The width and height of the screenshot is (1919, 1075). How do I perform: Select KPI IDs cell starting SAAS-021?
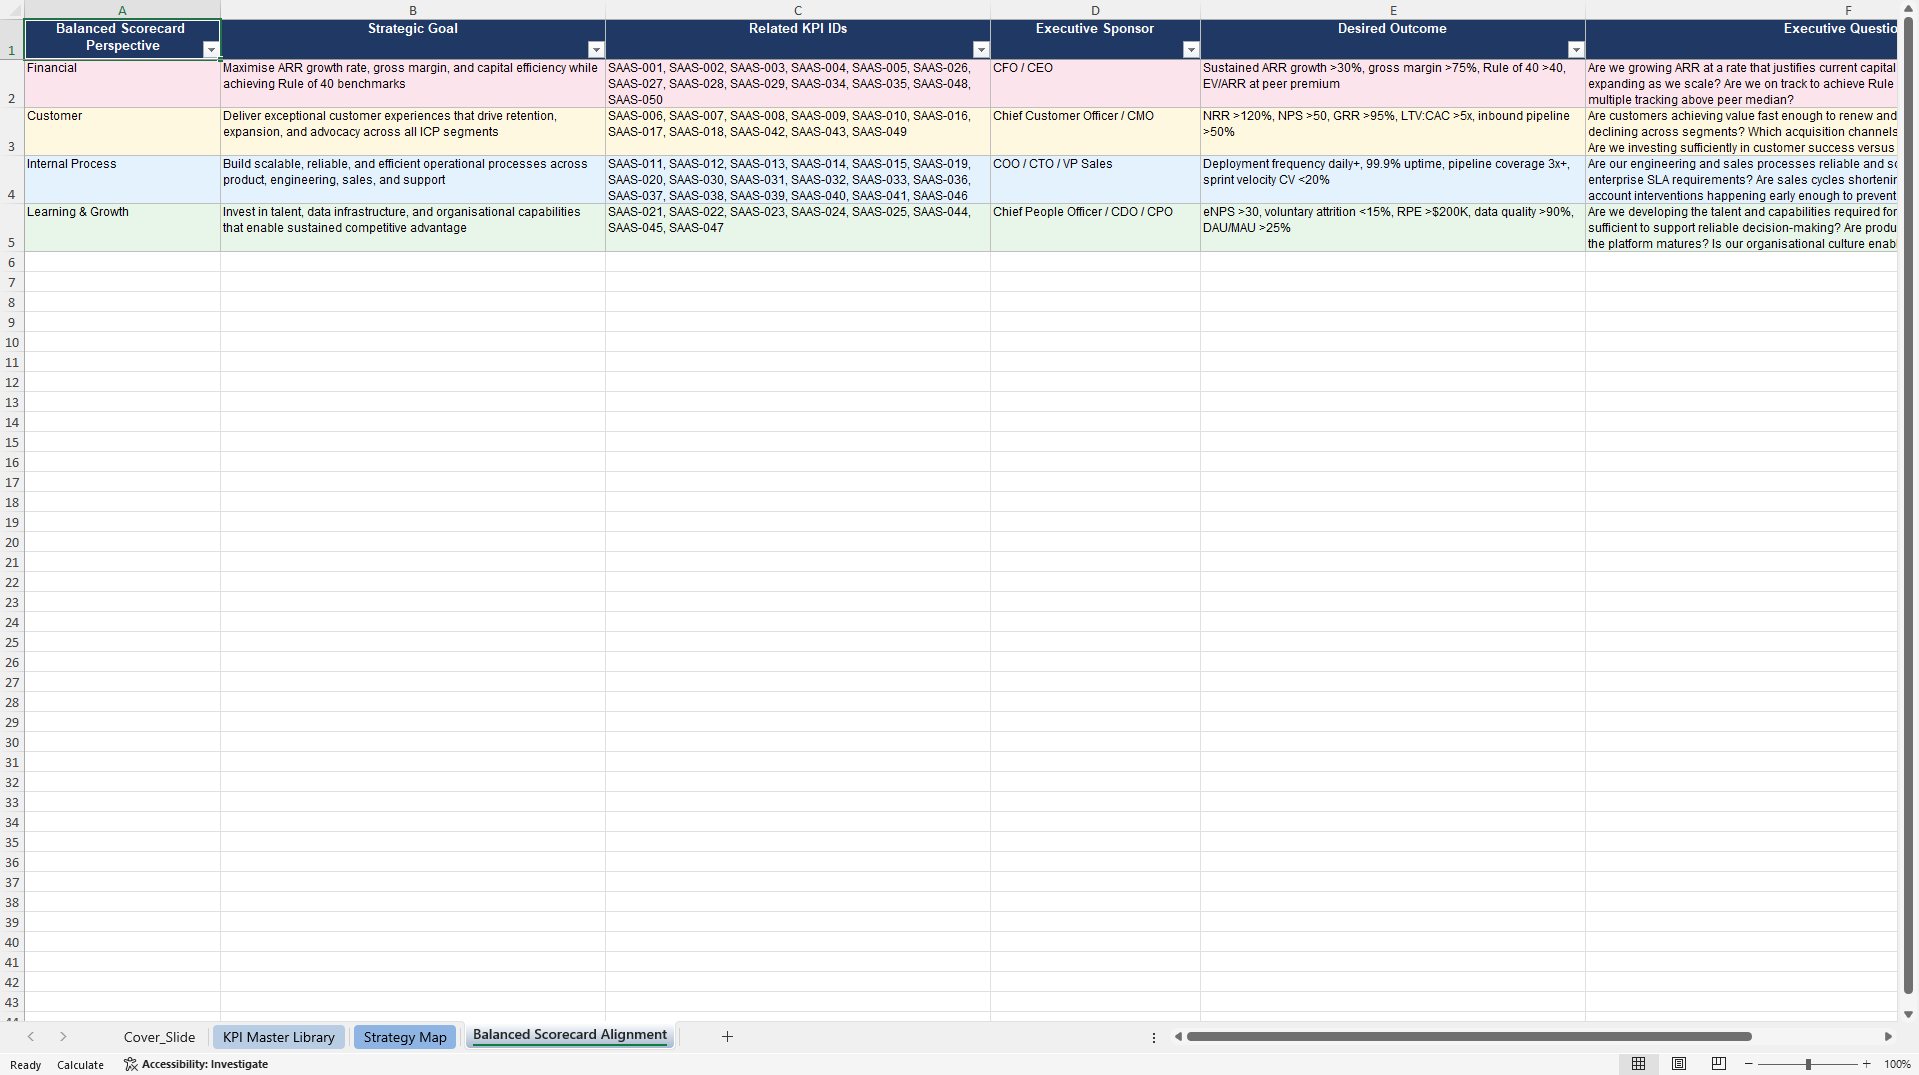click(798, 228)
